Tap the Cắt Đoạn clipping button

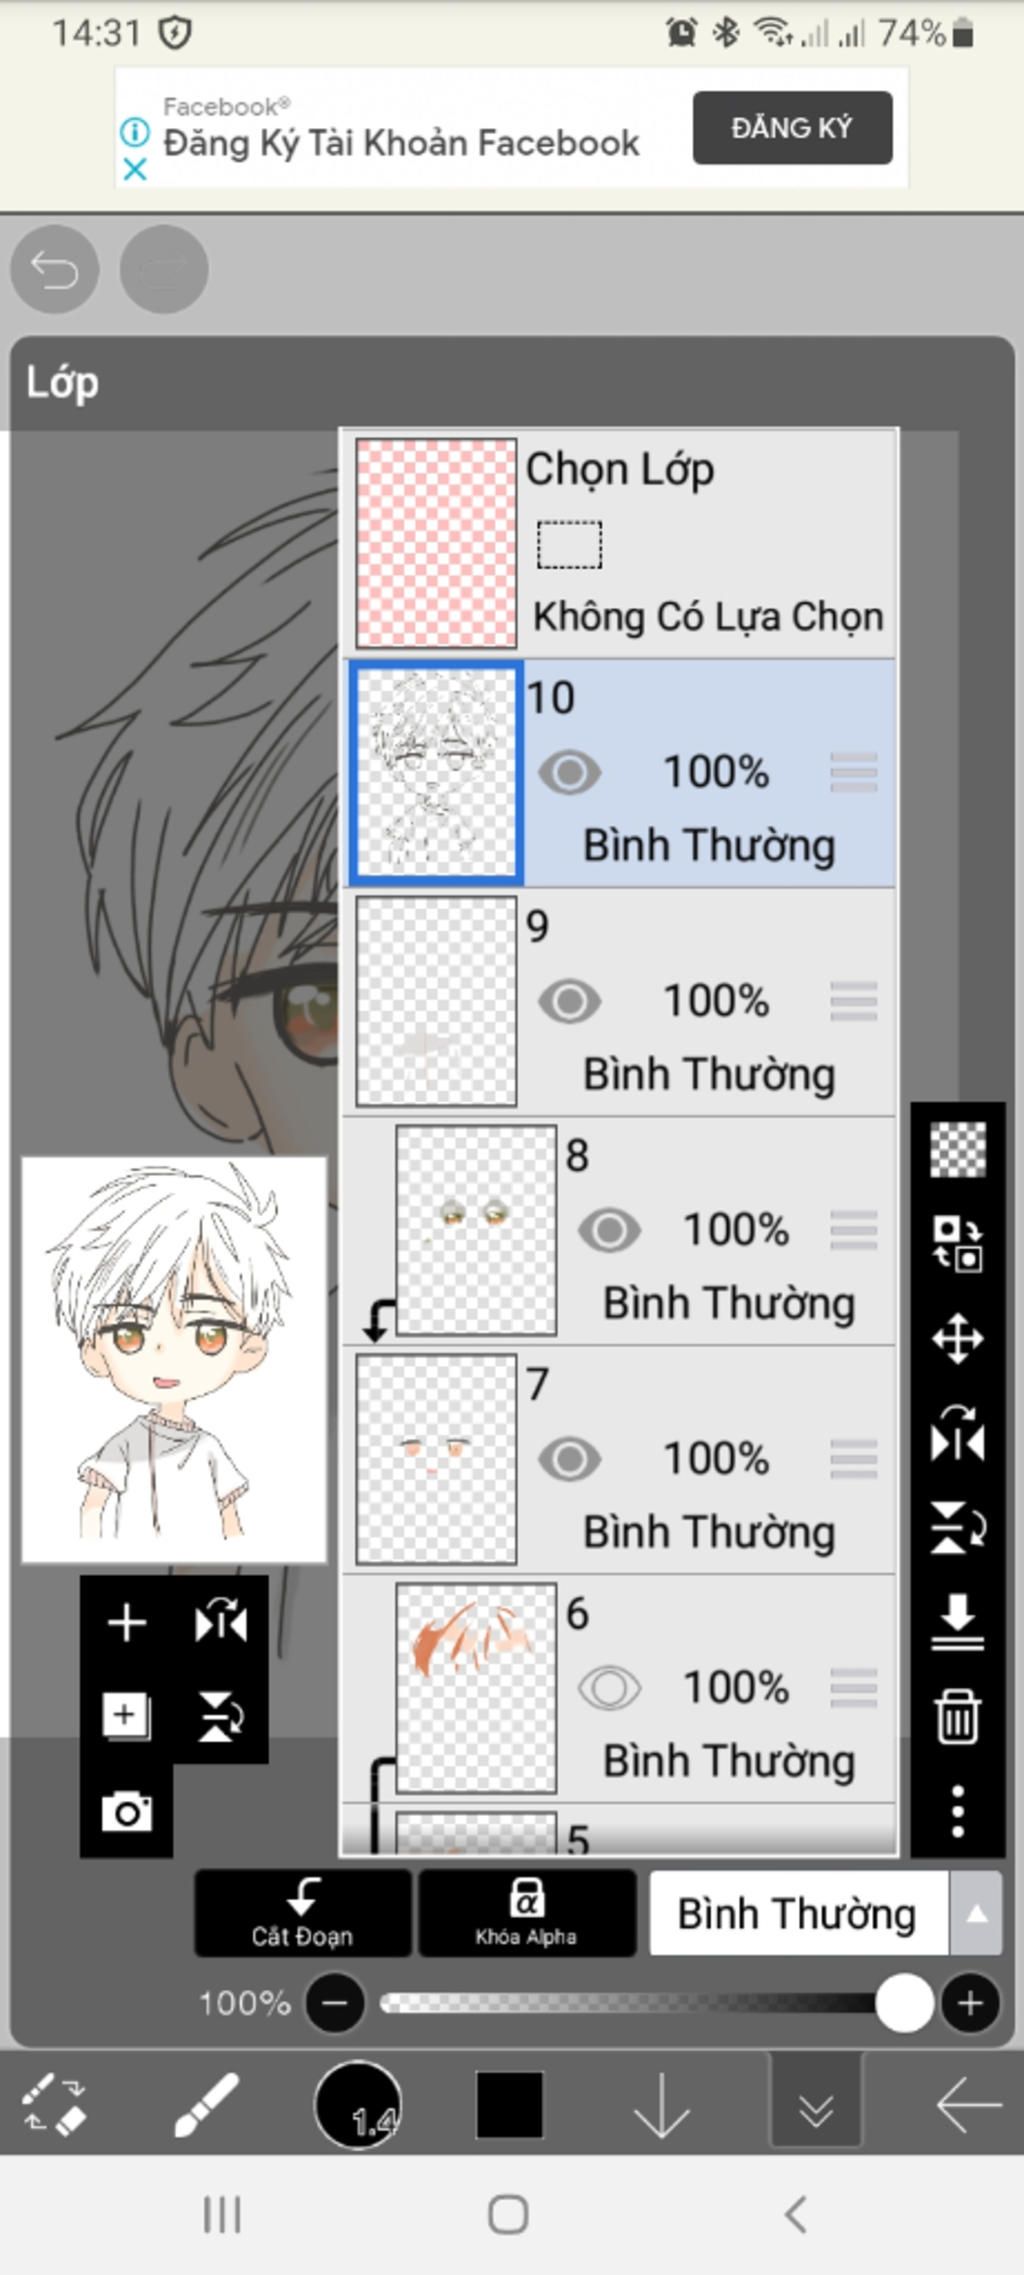[303, 1914]
